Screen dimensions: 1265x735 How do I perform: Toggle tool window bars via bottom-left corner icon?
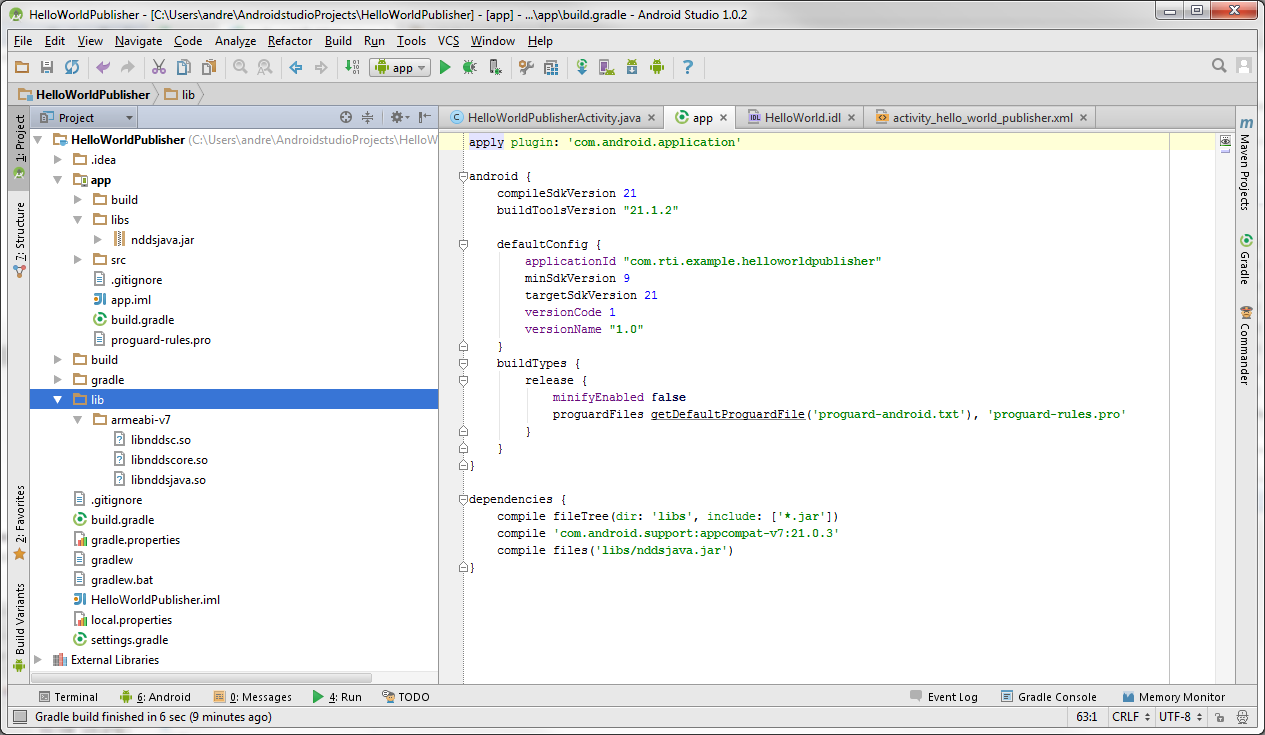19,717
